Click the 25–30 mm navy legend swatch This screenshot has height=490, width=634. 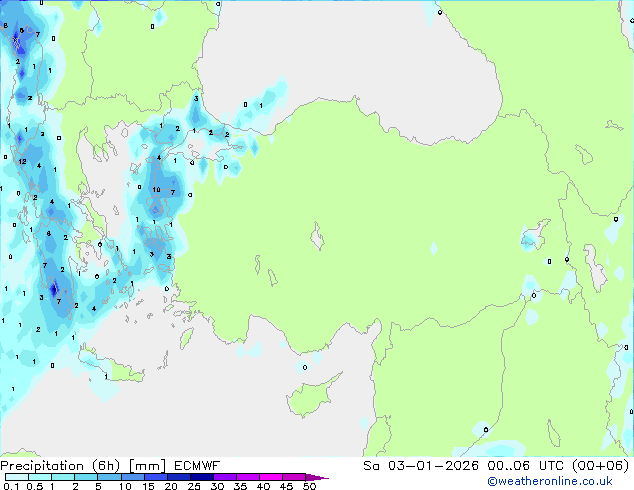202,477
